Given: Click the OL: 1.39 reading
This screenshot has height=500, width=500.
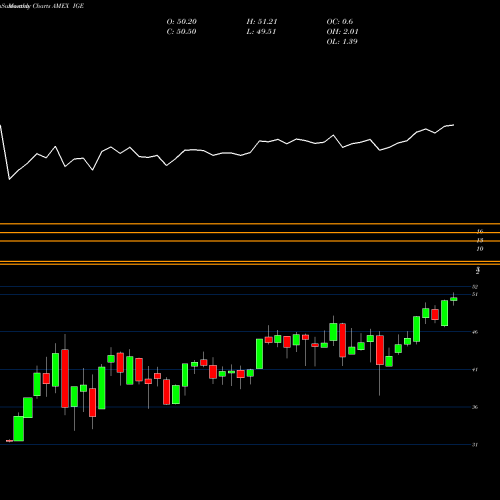Looking at the screenshot, I should [342, 42].
